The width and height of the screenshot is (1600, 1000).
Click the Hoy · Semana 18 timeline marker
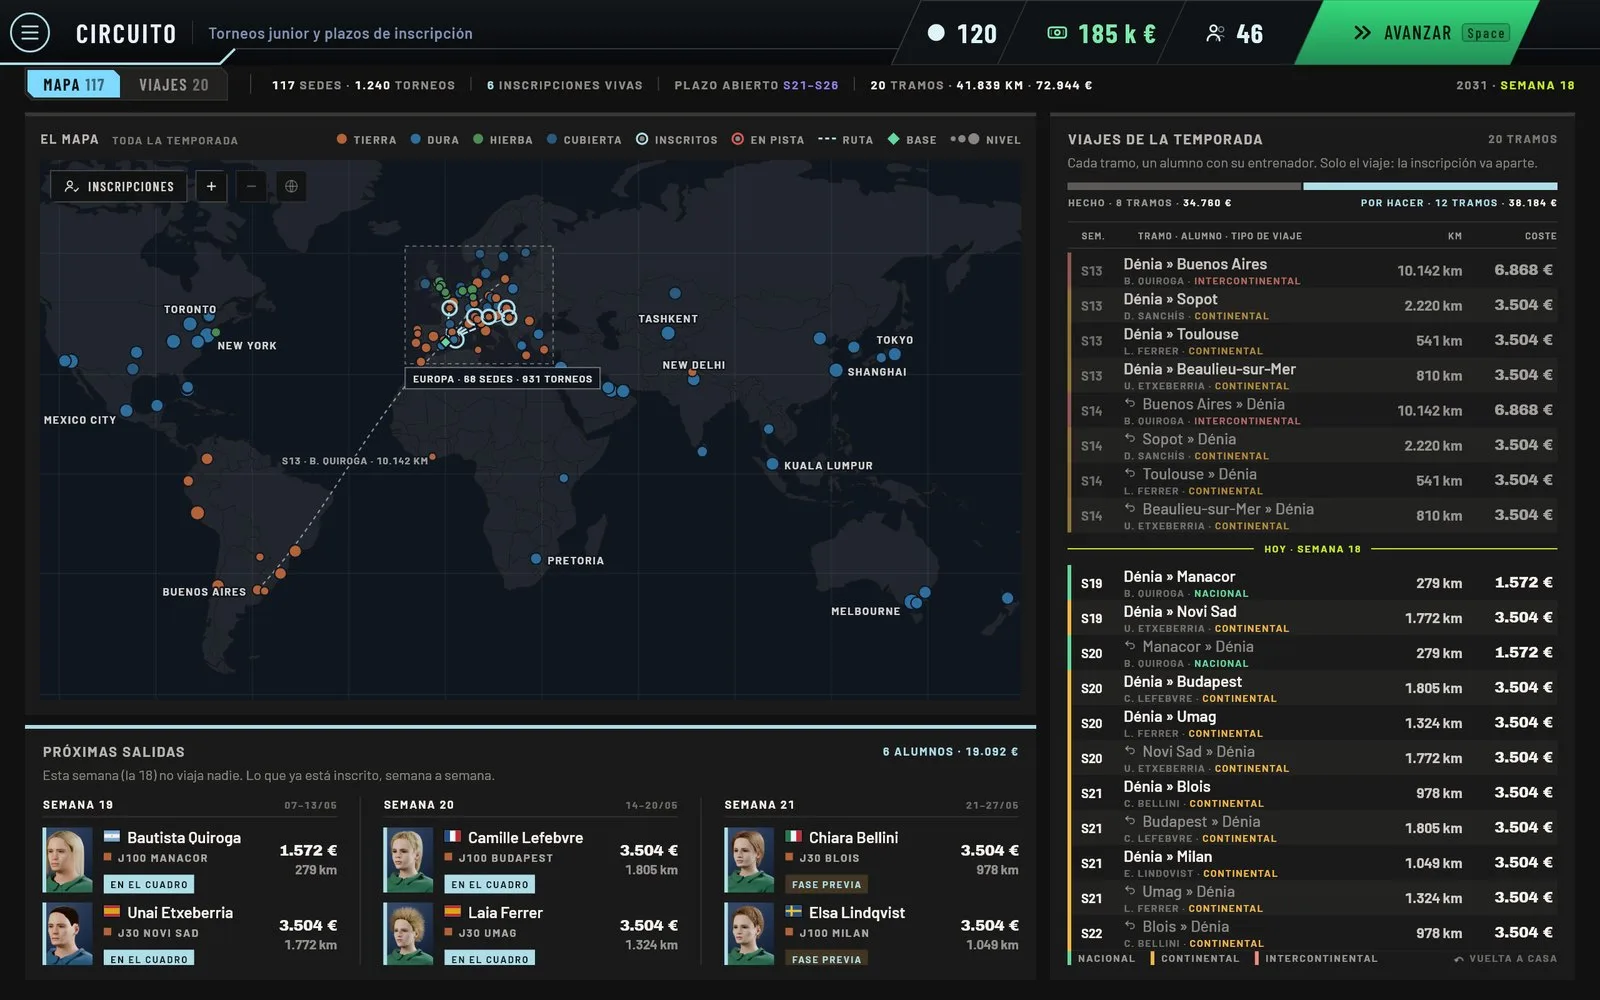point(1312,549)
